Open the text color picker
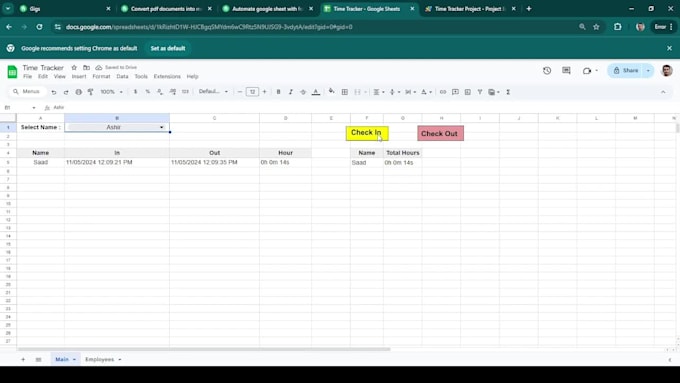The width and height of the screenshot is (680, 383). 316,92
